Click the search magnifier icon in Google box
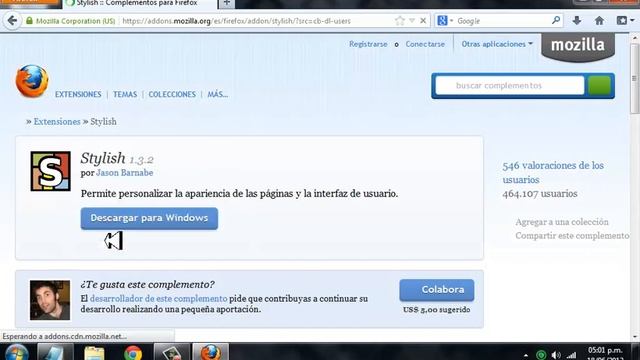Viewport: 640px width, 360px height. coord(556,20)
